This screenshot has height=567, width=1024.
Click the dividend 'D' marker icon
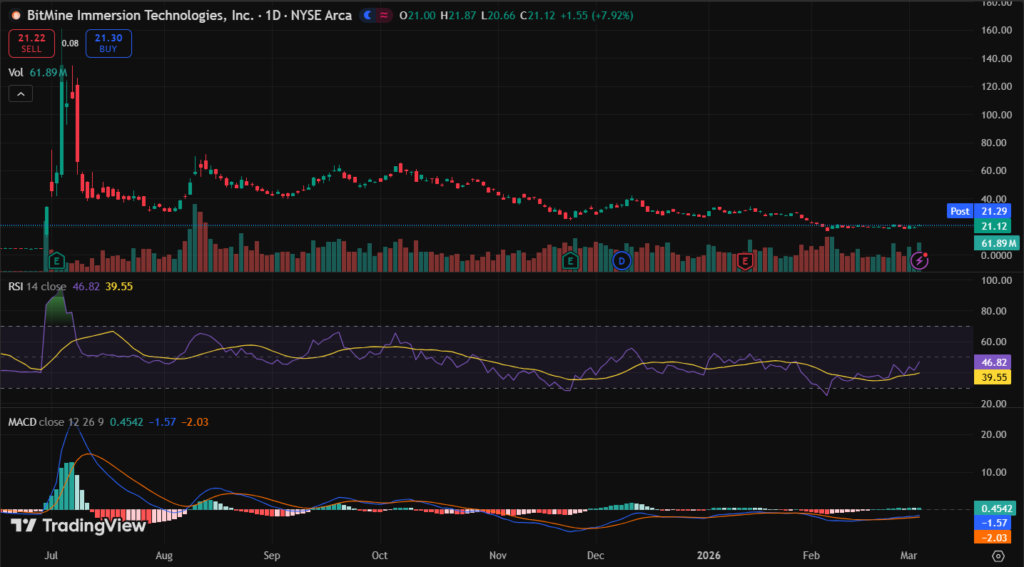tap(621, 261)
